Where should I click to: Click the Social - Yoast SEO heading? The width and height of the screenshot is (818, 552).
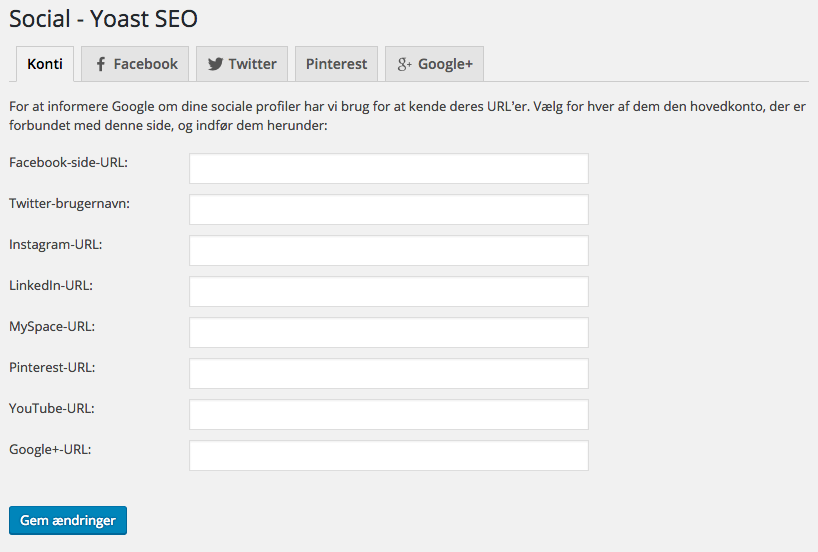click(x=103, y=19)
